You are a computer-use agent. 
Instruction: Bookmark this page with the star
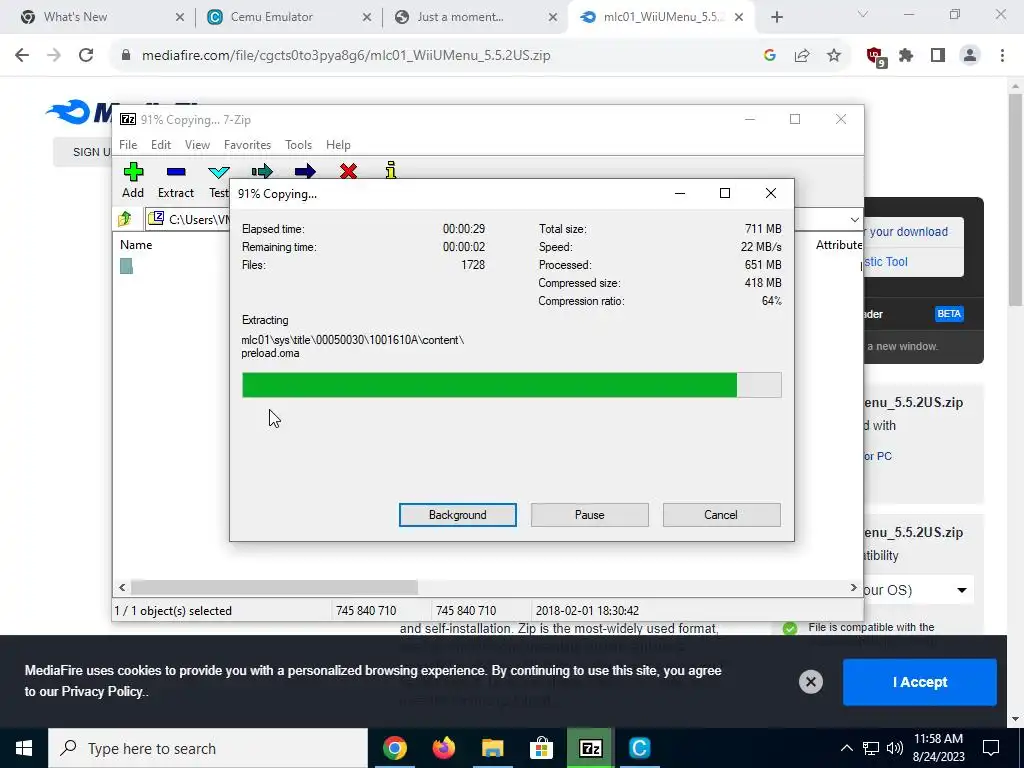coord(834,56)
